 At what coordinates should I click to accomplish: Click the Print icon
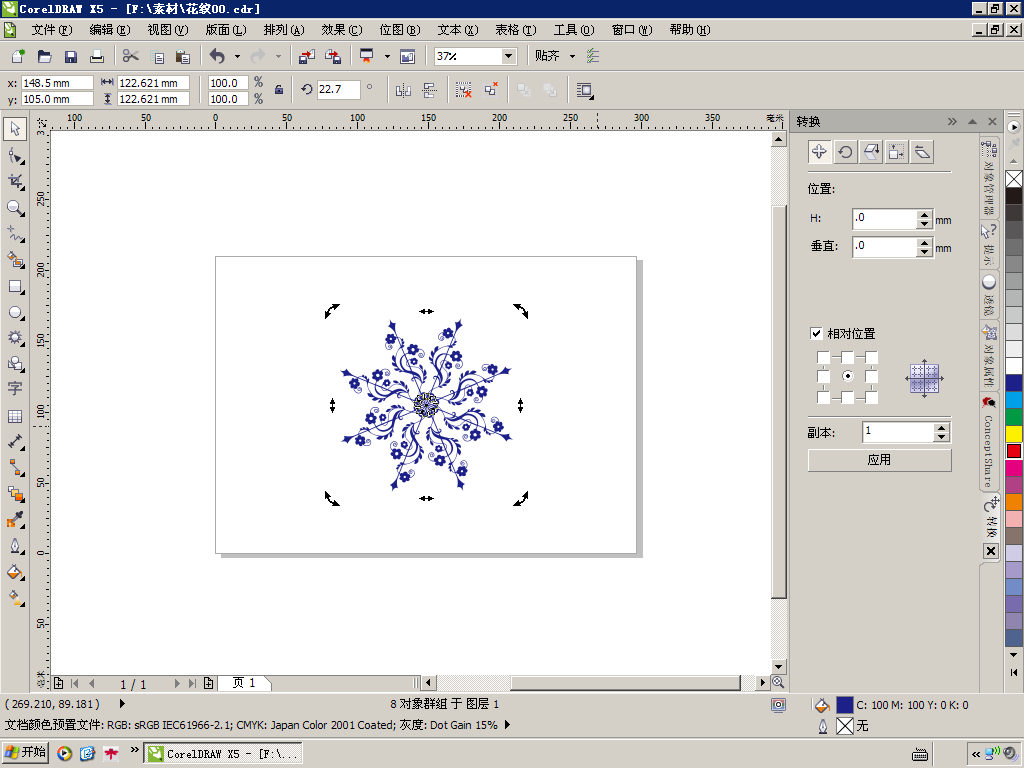coord(97,56)
